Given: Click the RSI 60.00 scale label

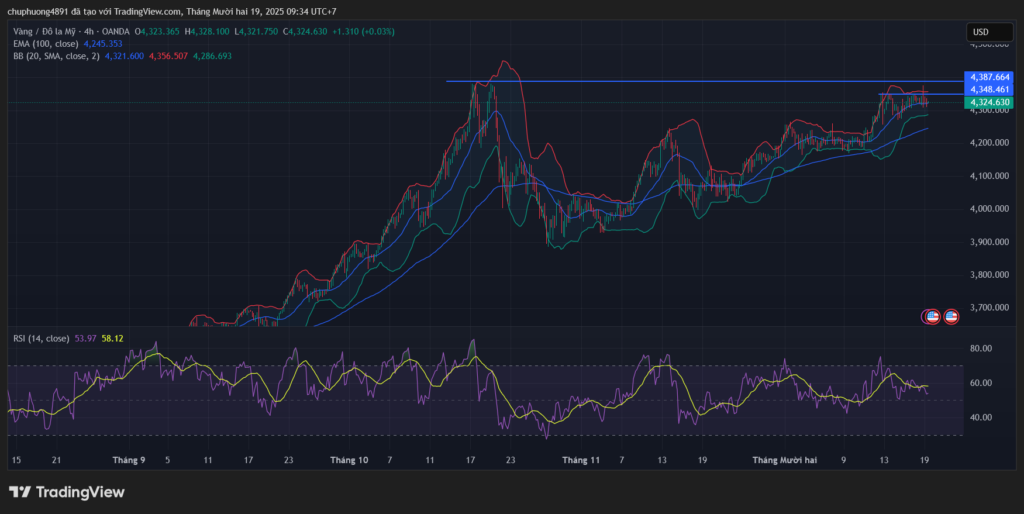Looking at the screenshot, I should 980,383.
